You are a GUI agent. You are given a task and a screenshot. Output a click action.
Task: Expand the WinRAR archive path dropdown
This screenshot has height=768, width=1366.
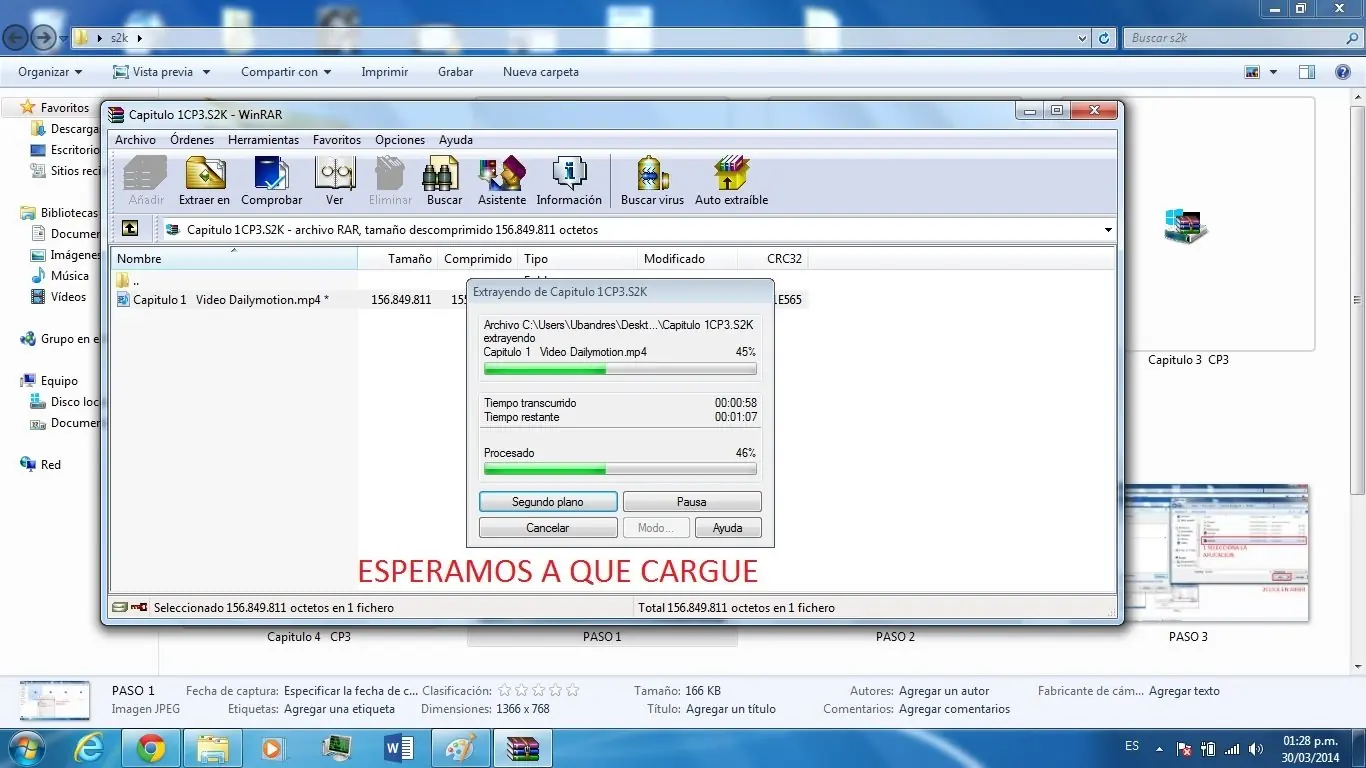[x=1108, y=230]
